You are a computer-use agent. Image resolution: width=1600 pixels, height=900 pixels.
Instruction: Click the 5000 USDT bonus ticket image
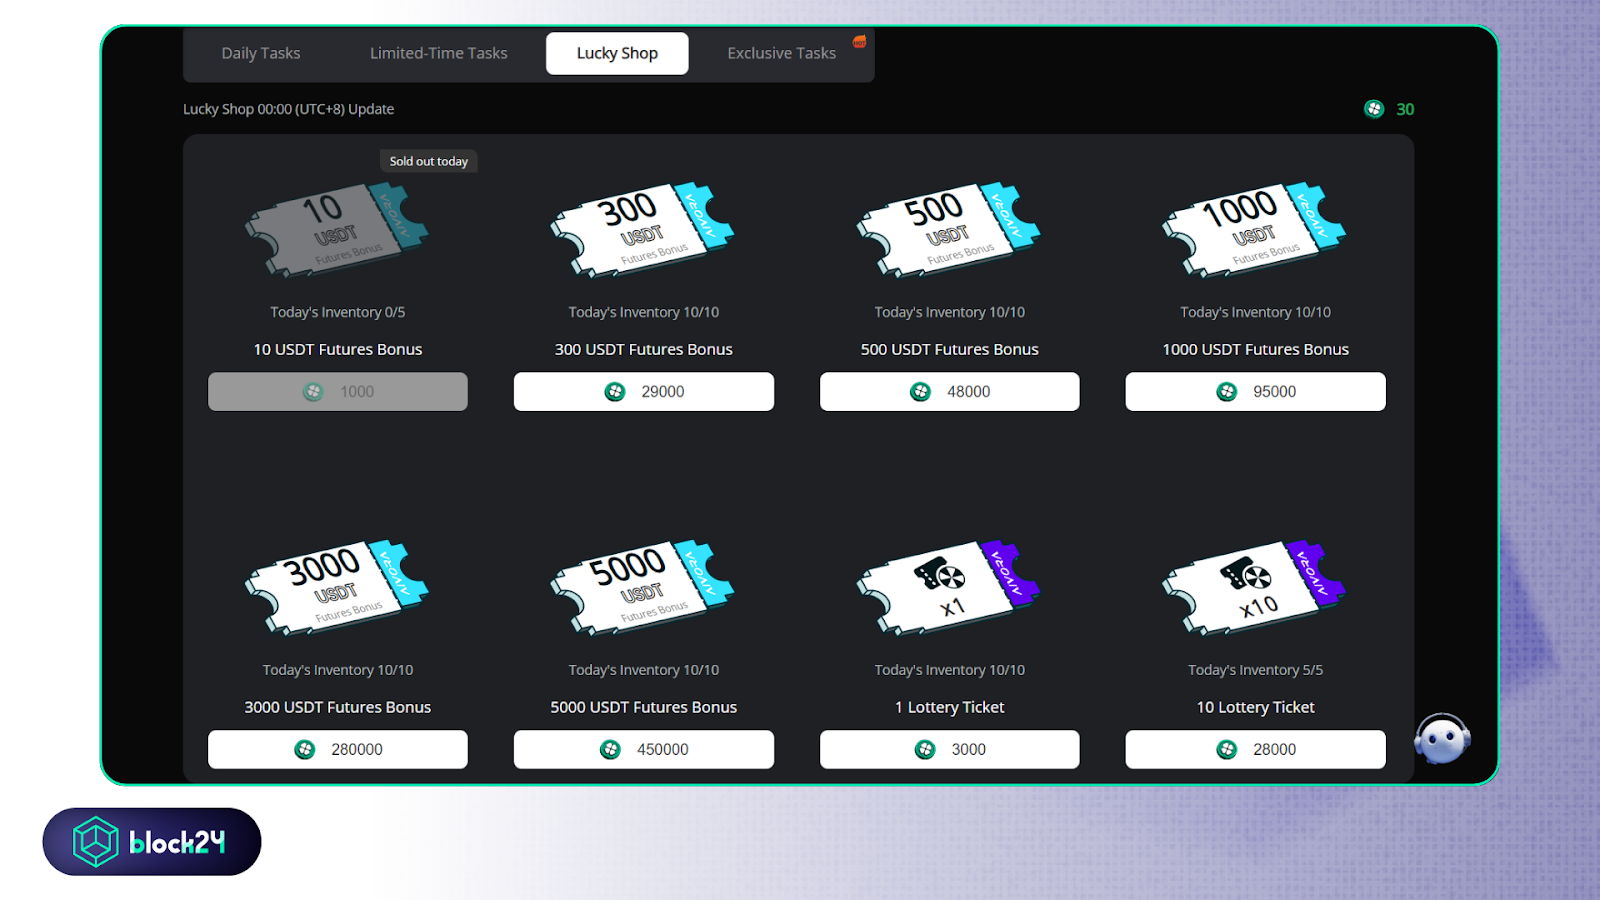[x=643, y=588]
